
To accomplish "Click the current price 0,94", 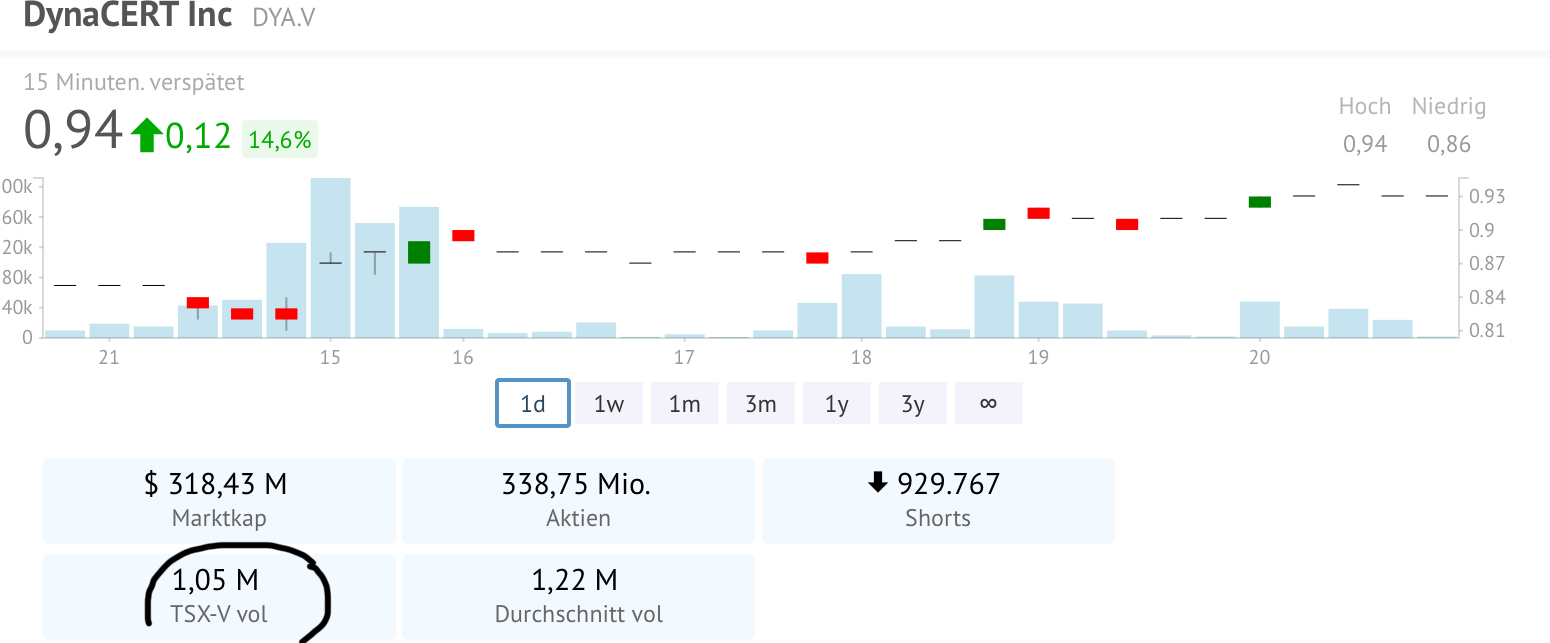I will coord(72,132).
